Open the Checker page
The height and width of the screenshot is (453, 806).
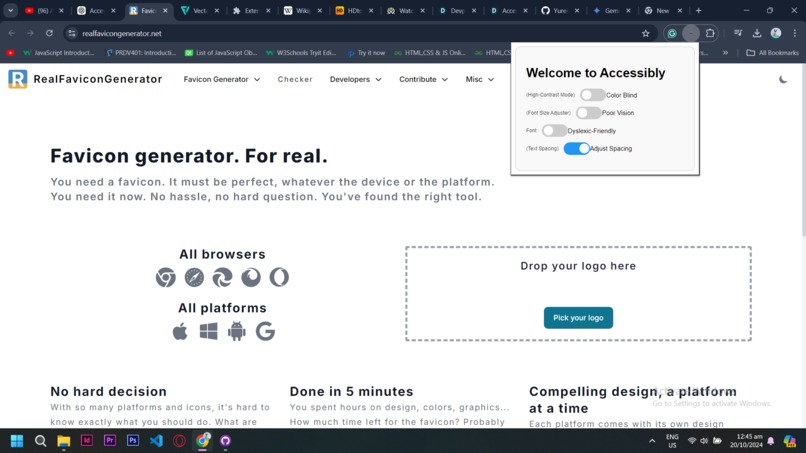(295, 79)
